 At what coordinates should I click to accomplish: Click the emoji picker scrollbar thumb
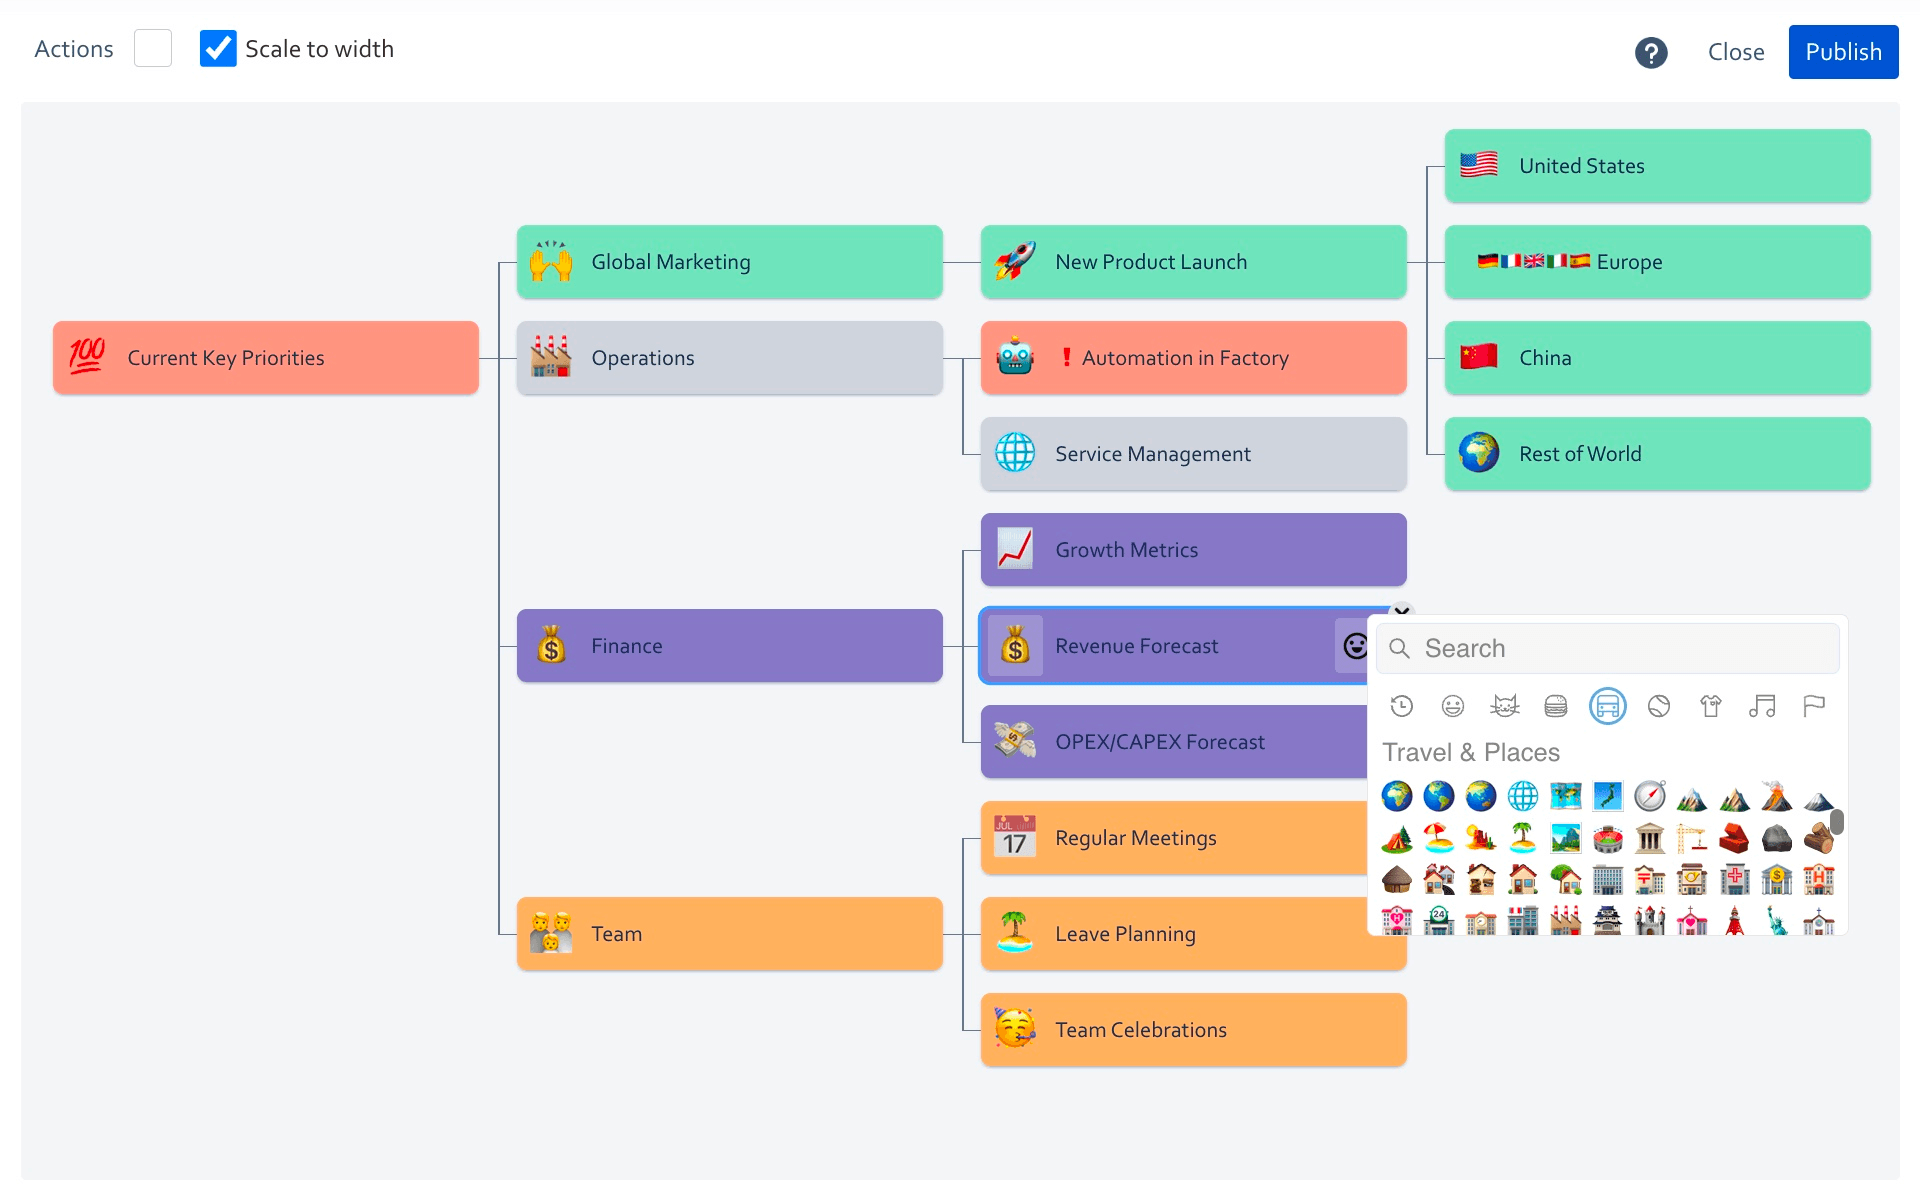(x=1837, y=822)
